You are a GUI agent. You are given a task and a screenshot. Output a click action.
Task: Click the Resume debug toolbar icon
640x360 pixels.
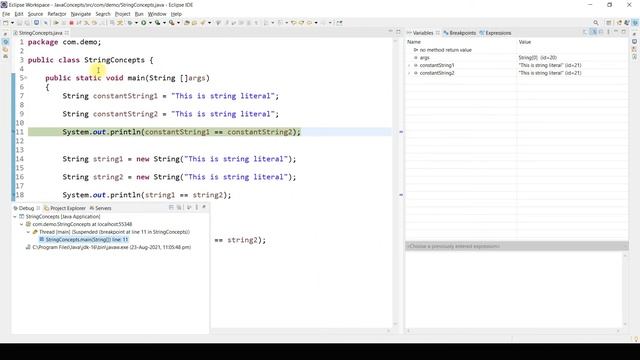[x=56, y=23]
